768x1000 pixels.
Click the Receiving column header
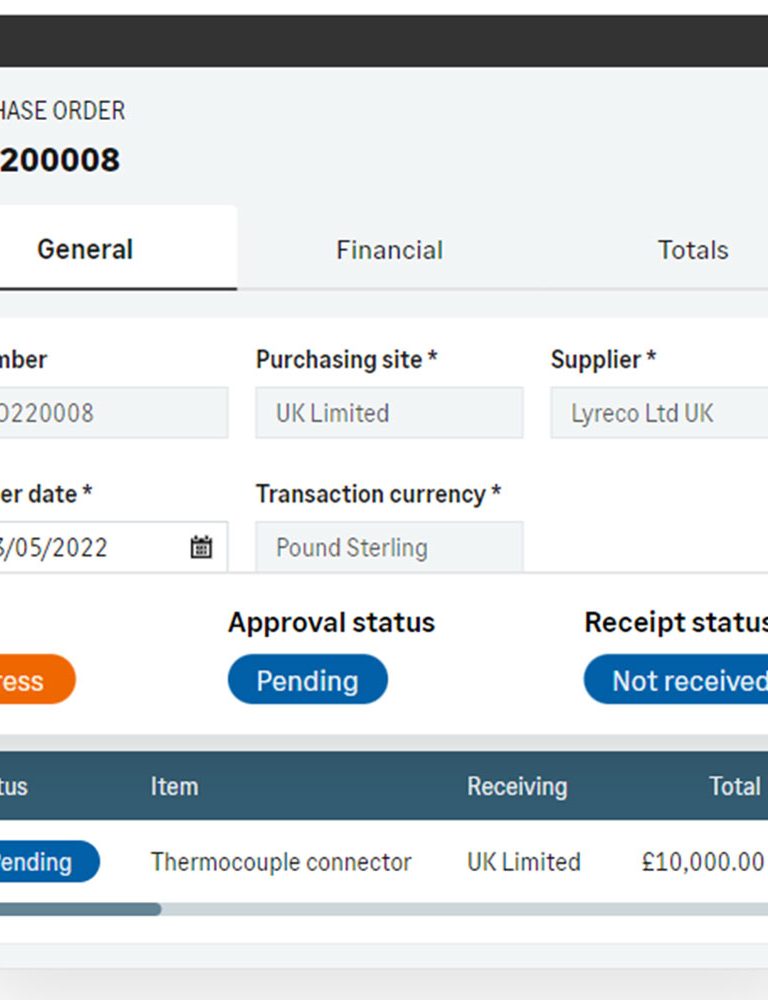[x=517, y=786]
